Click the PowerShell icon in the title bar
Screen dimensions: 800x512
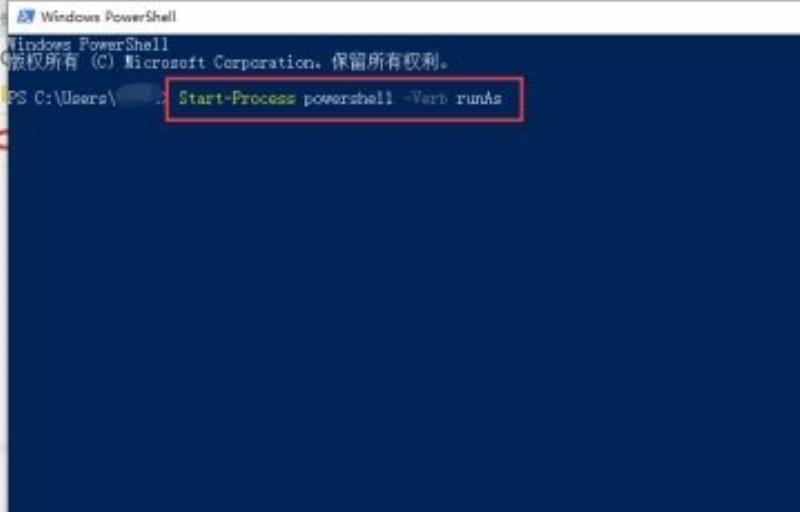pyautogui.click(x=26, y=16)
